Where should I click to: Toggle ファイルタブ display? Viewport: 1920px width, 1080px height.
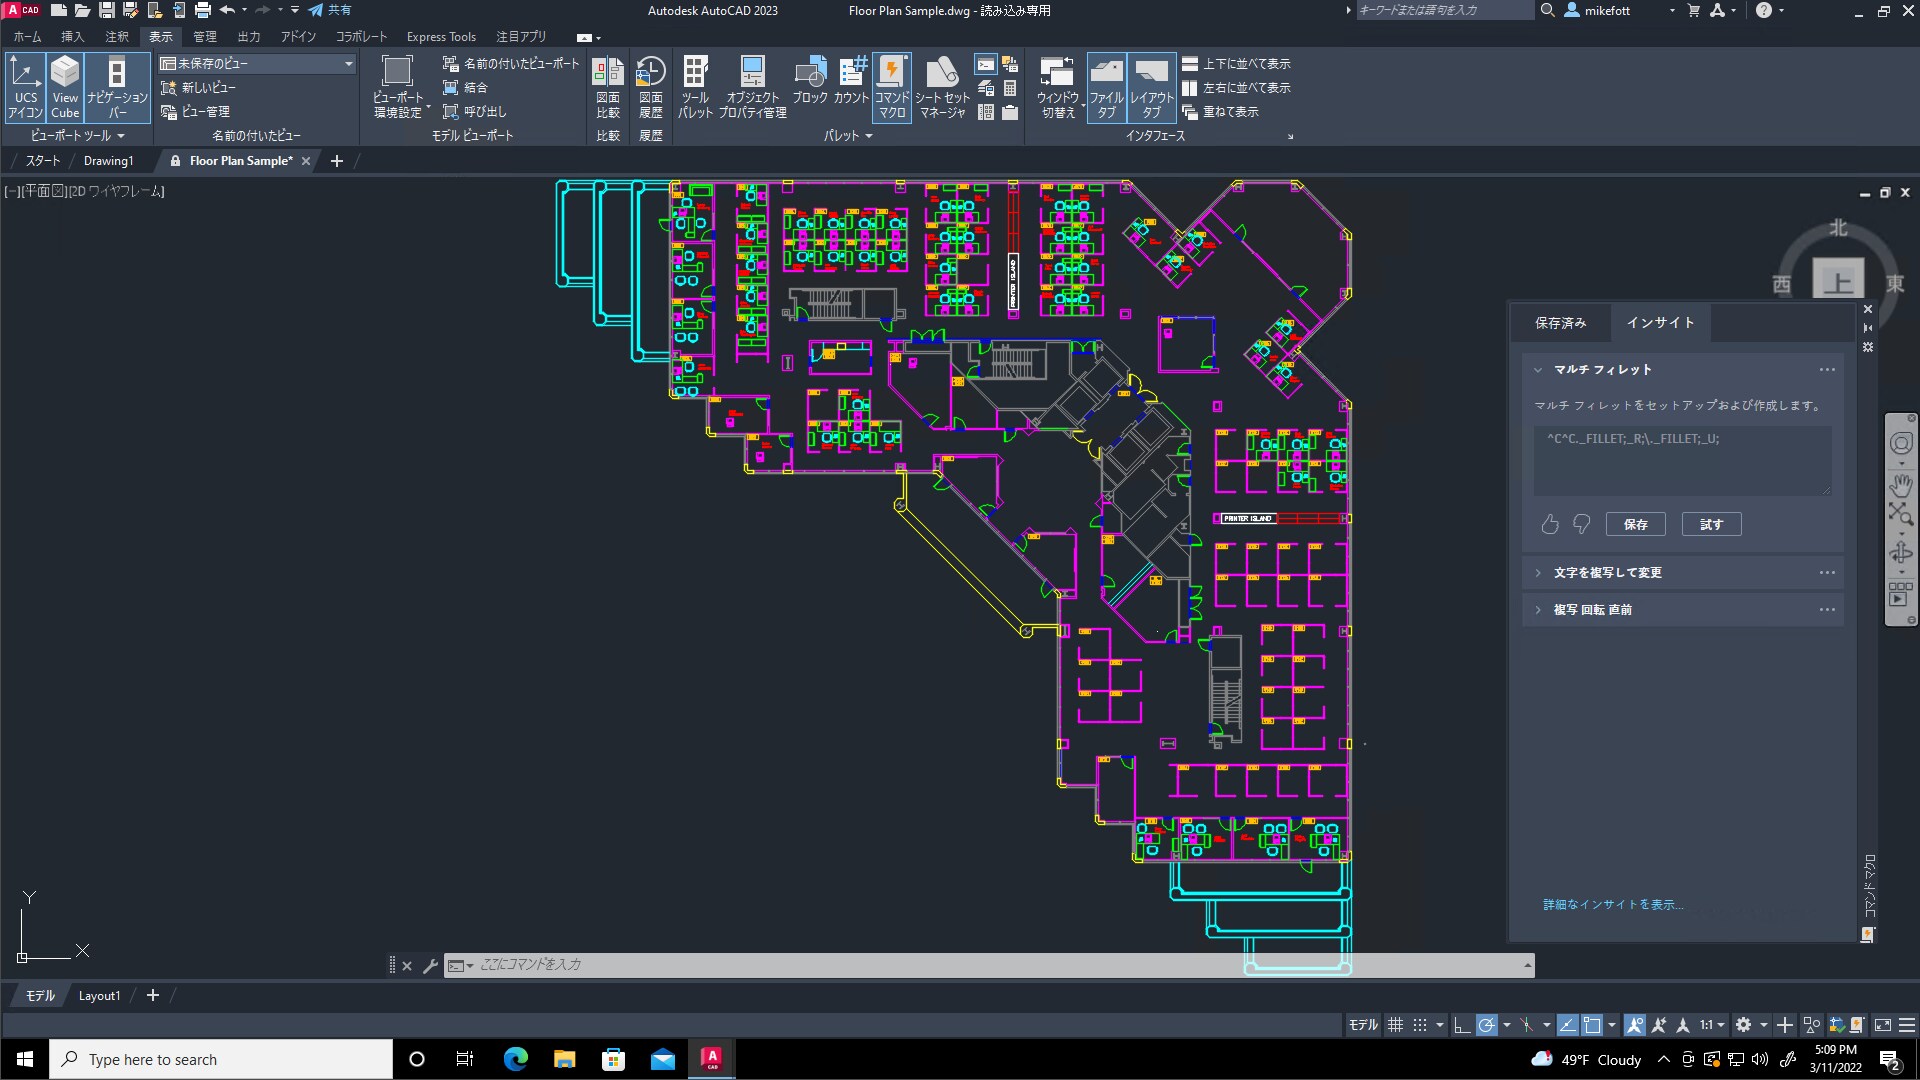click(1105, 85)
